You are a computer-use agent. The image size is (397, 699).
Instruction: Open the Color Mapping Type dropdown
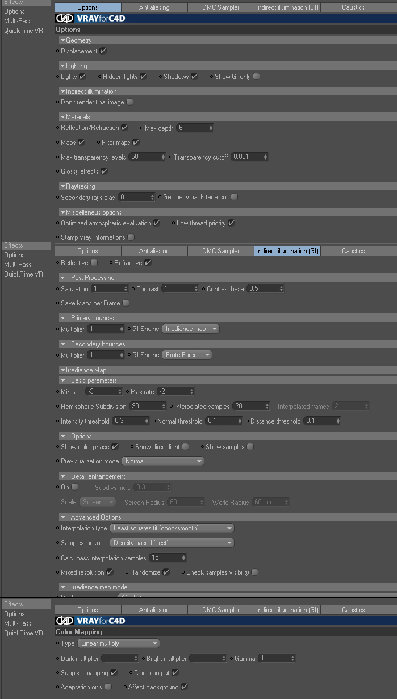(118, 643)
